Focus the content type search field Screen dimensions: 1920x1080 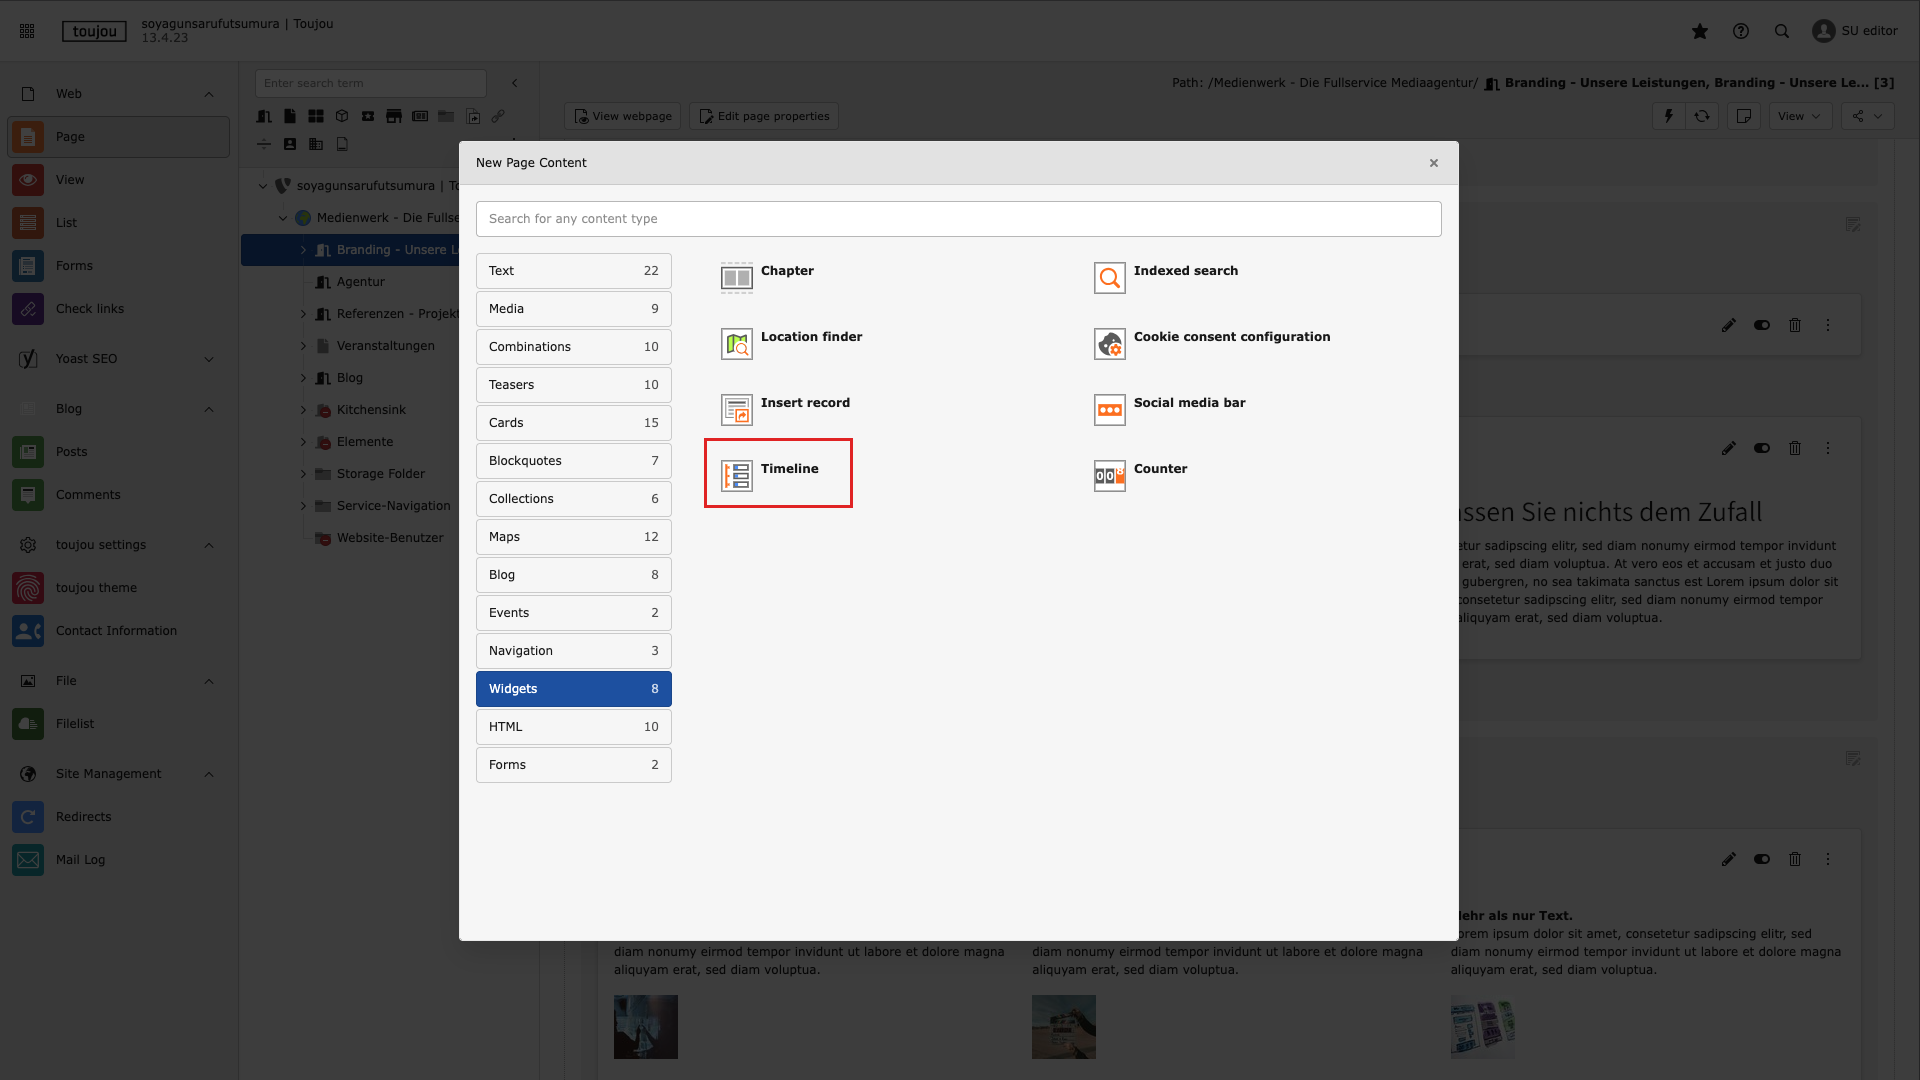tap(958, 219)
